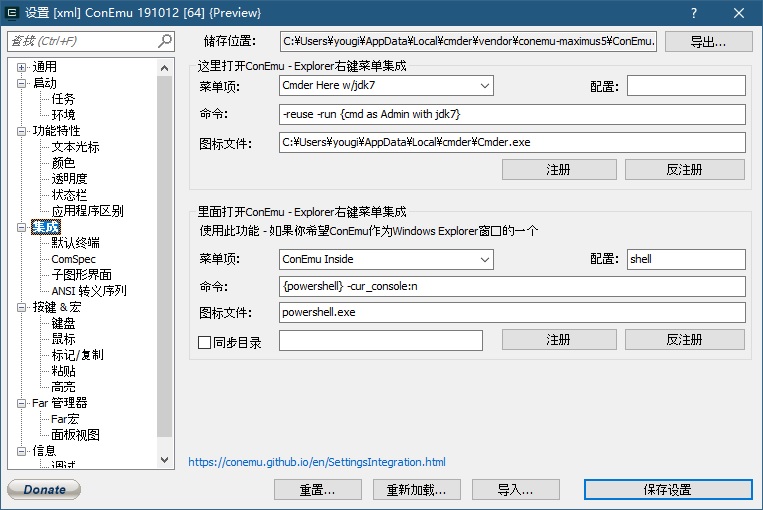
Task: Expand the 通用 tree node
Action: point(21,67)
